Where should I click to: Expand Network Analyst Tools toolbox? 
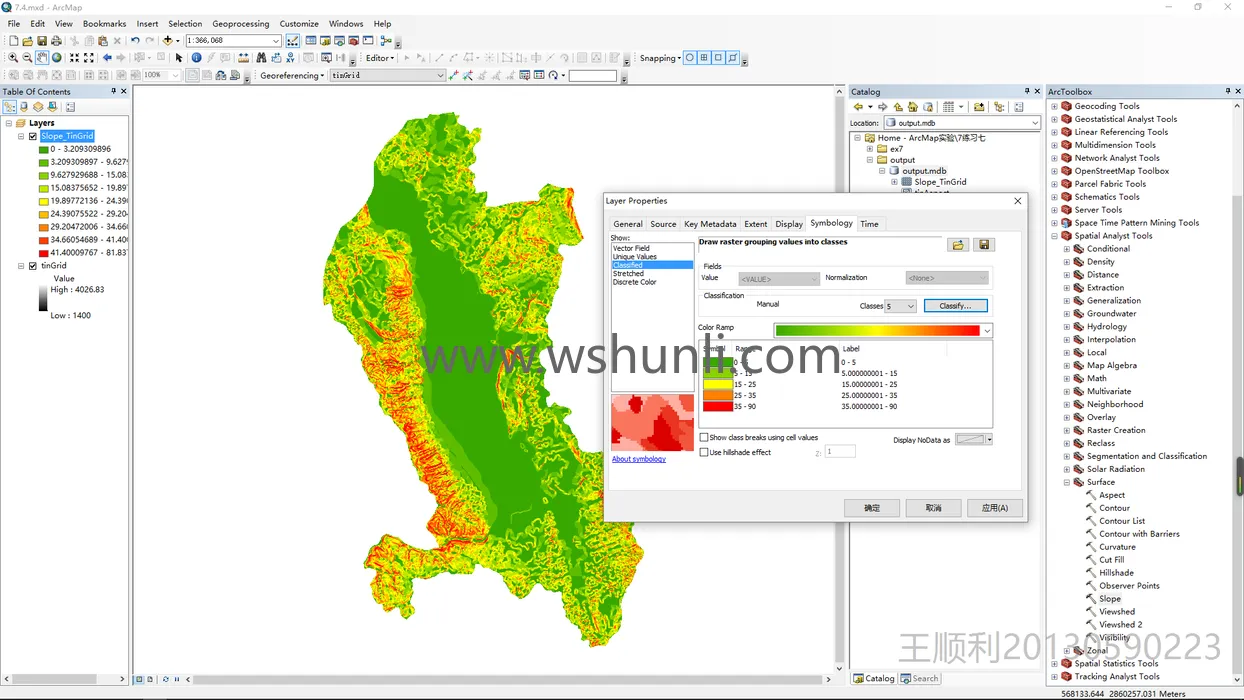(1054, 158)
